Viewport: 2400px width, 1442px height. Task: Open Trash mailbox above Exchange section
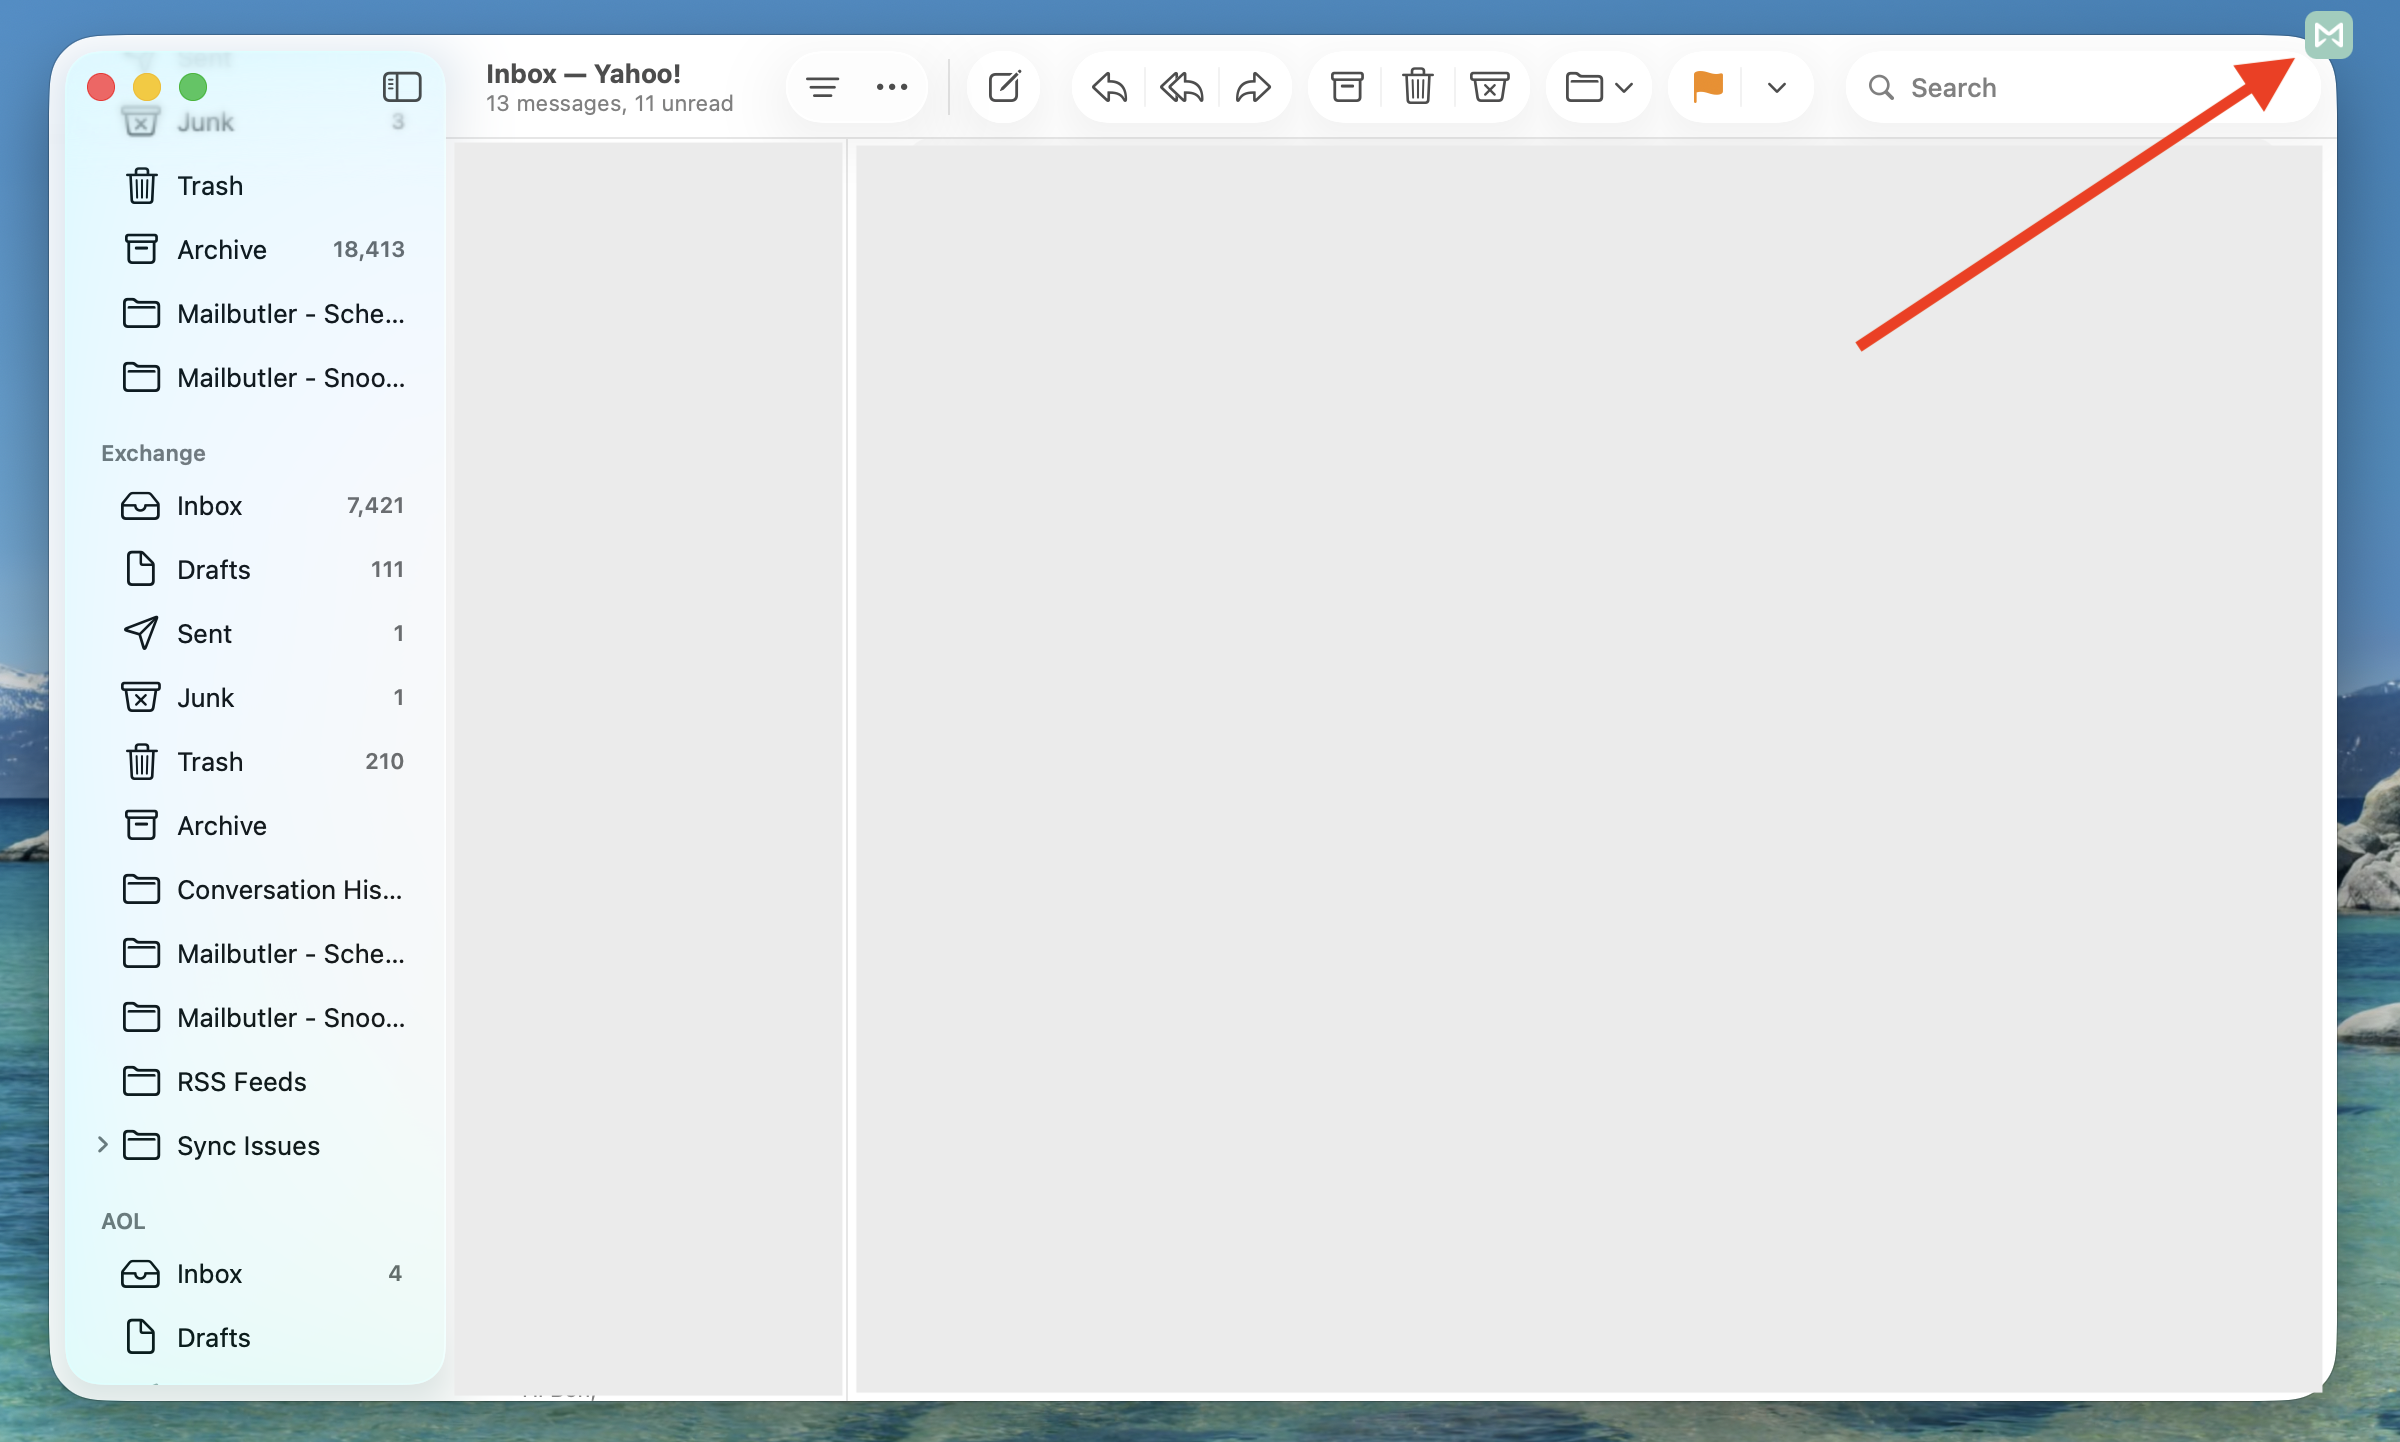pyautogui.click(x=255, y=186)
